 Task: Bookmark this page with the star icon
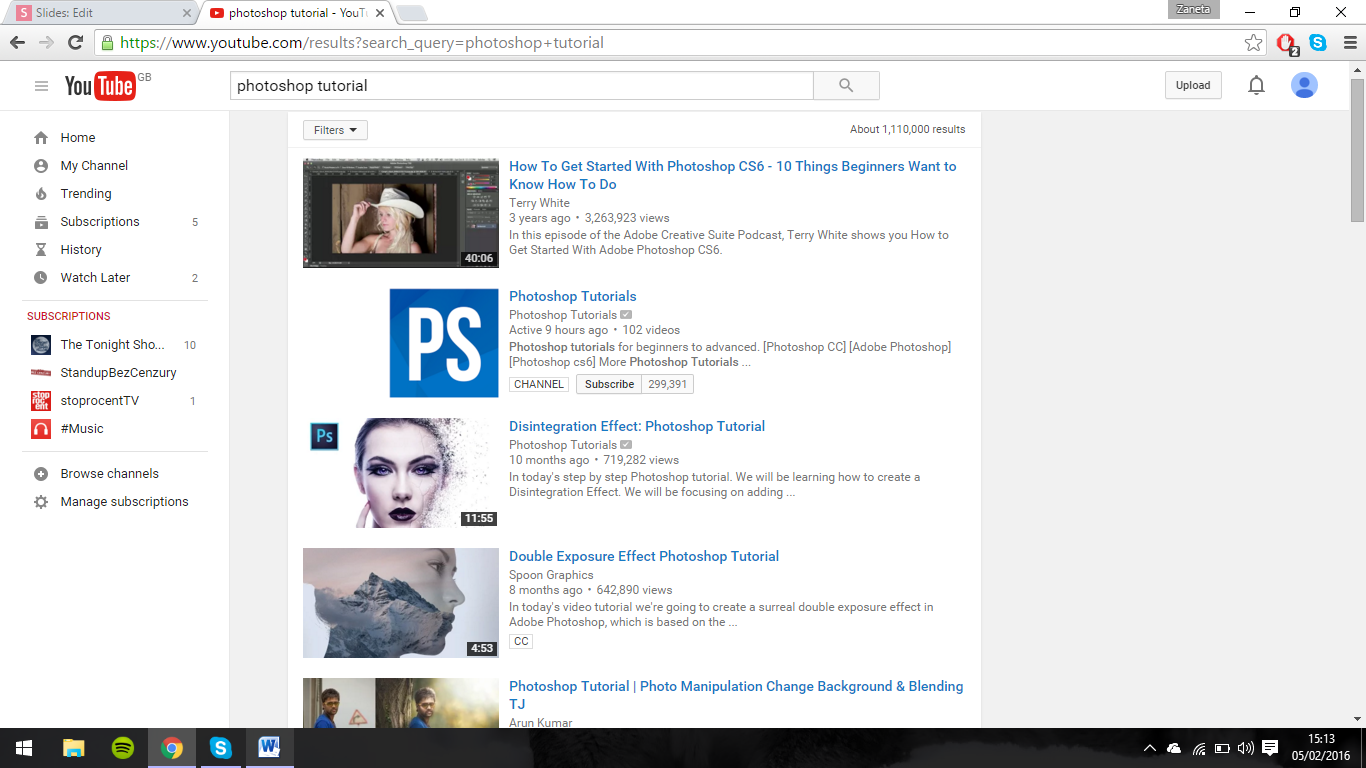[x=1253, y=43]
